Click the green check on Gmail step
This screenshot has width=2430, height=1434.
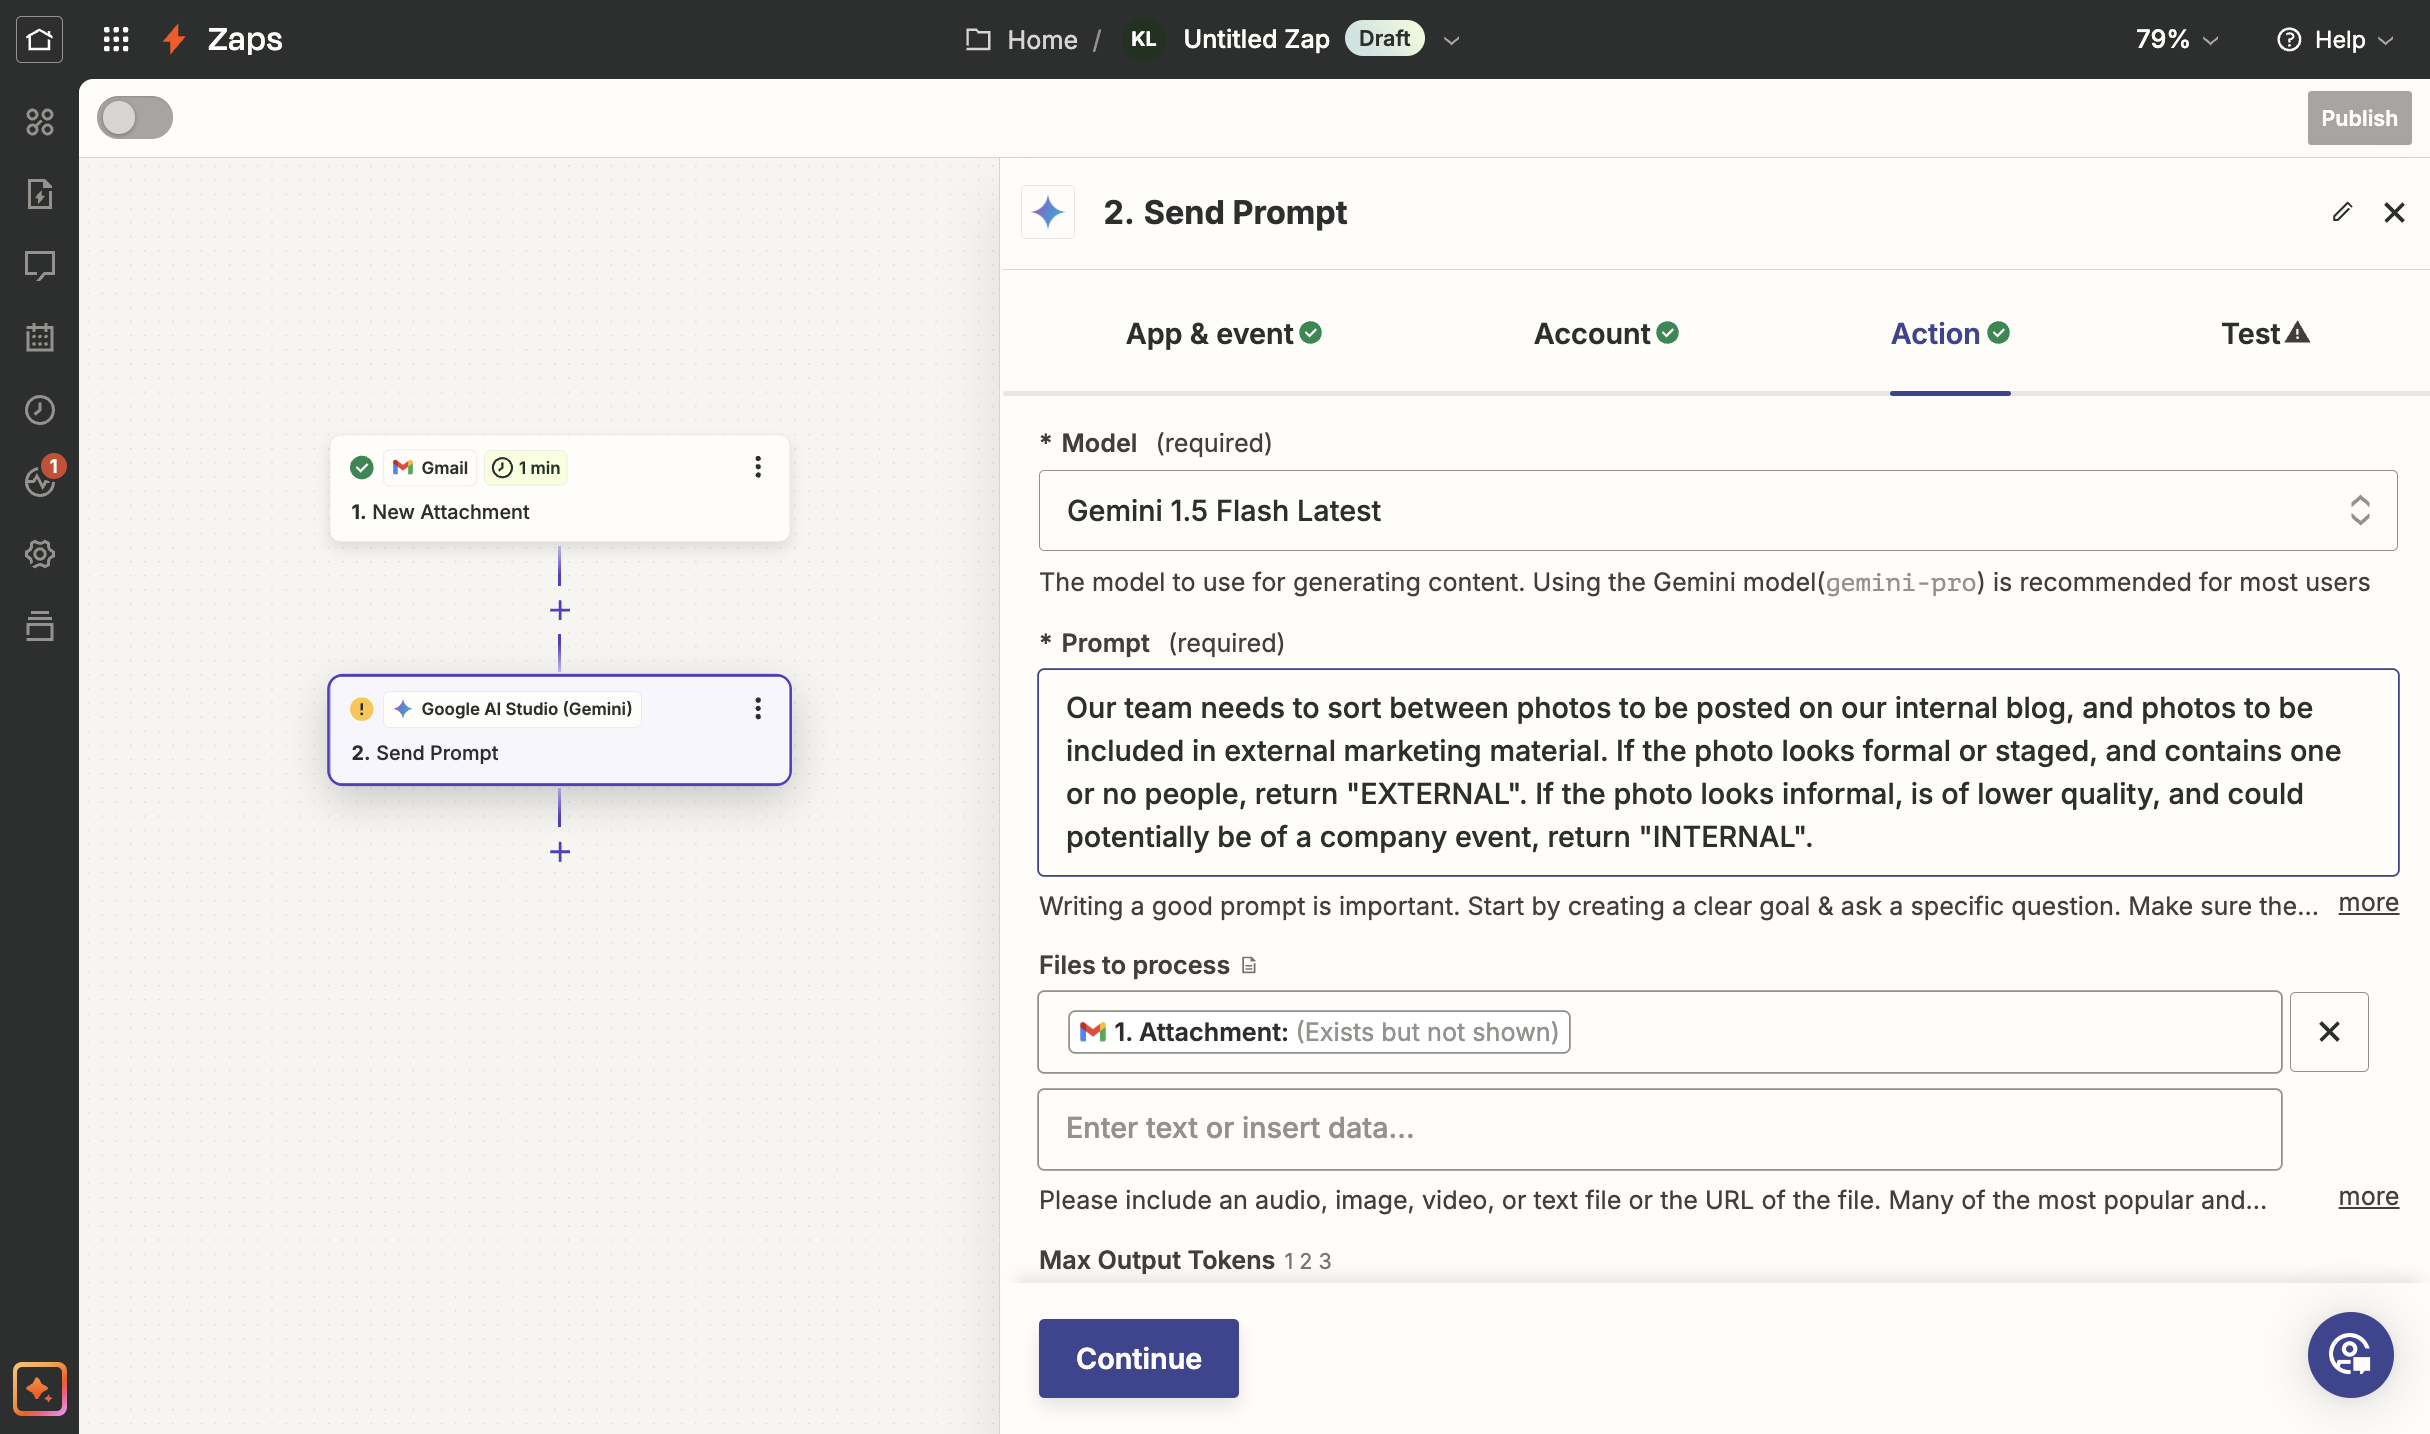(x=362, y=467)
